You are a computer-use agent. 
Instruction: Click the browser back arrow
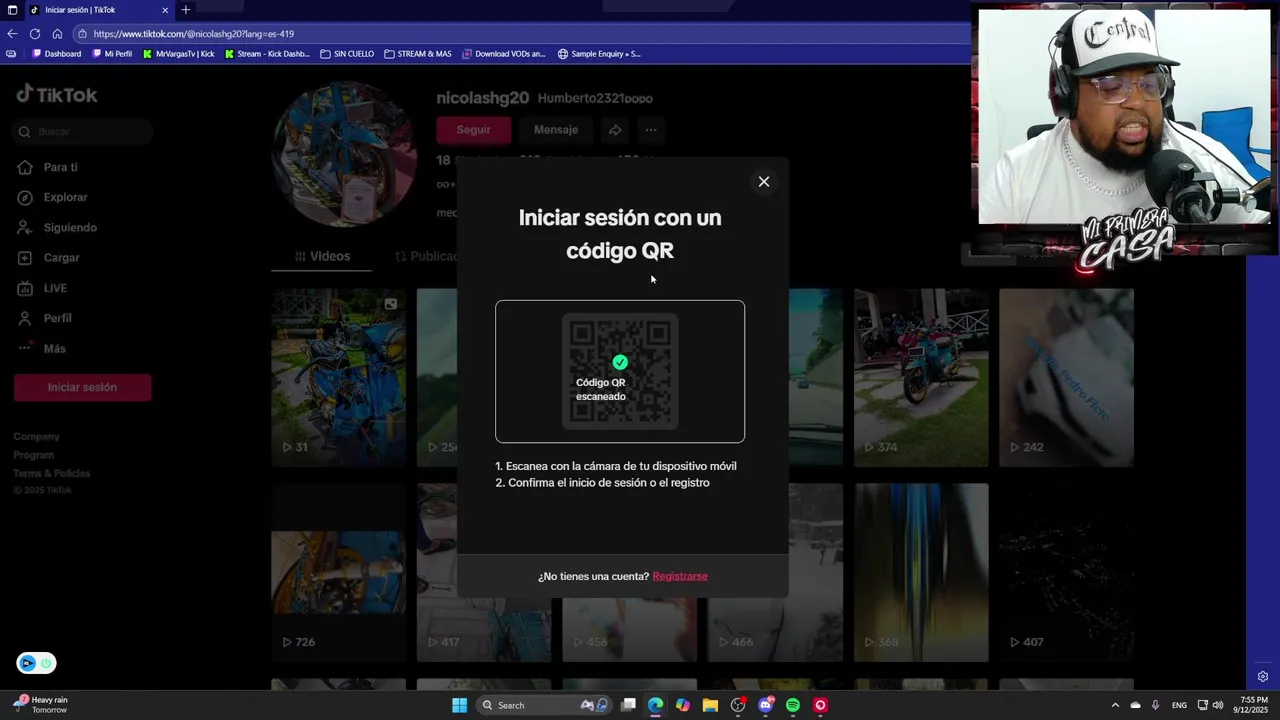[12, 33]
